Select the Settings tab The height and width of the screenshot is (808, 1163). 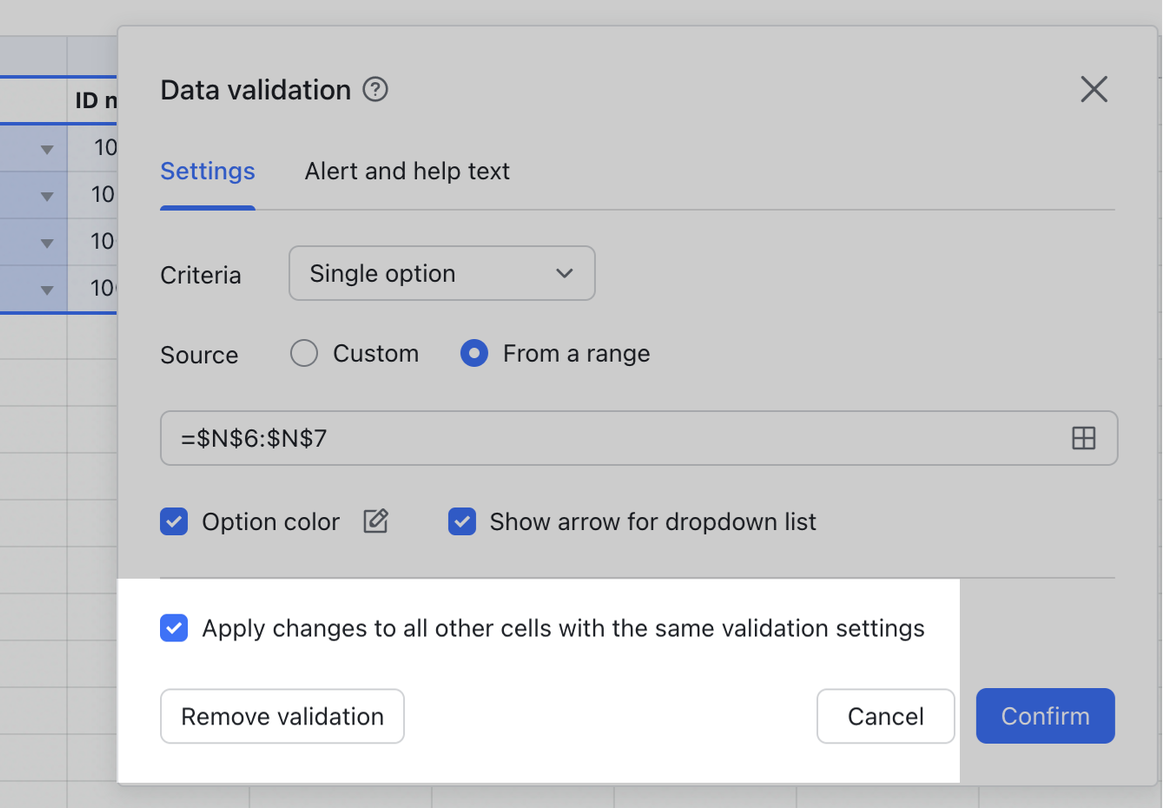[x=207, y=171]
